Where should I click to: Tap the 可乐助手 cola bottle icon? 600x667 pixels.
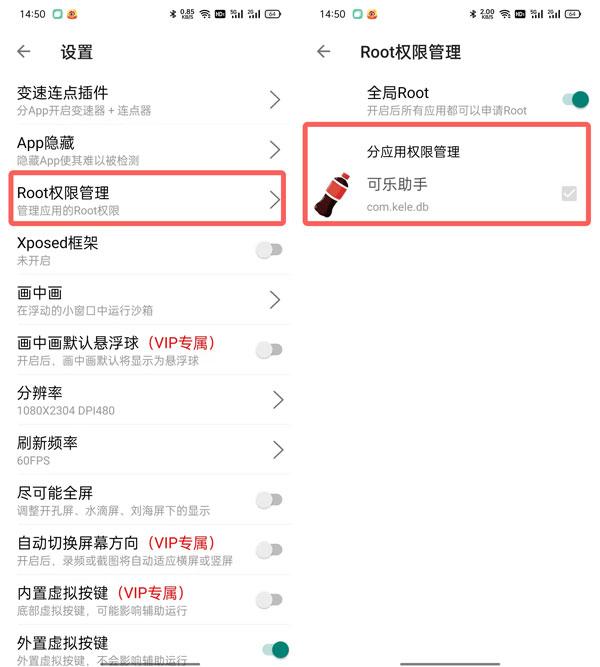click(333, 194)
